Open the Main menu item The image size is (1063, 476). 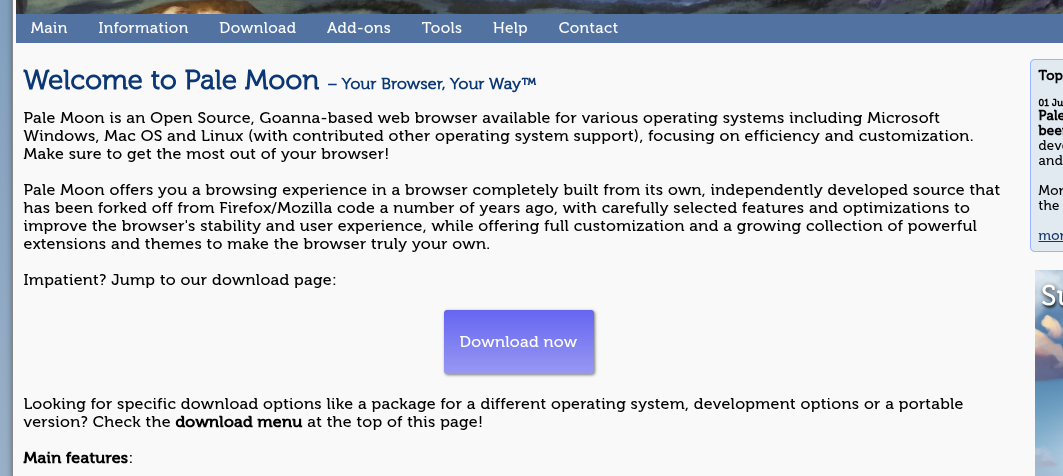click(x=49, y=28)
